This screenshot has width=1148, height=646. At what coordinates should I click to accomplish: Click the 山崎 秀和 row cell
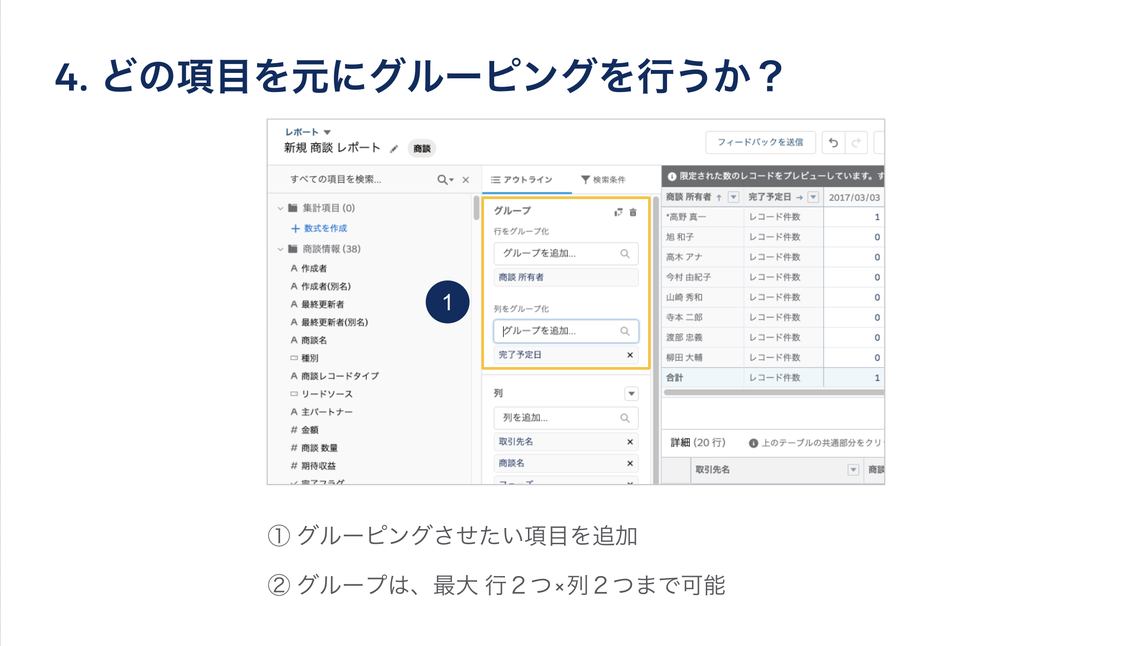pyautogui.click(x=703, y=297)
